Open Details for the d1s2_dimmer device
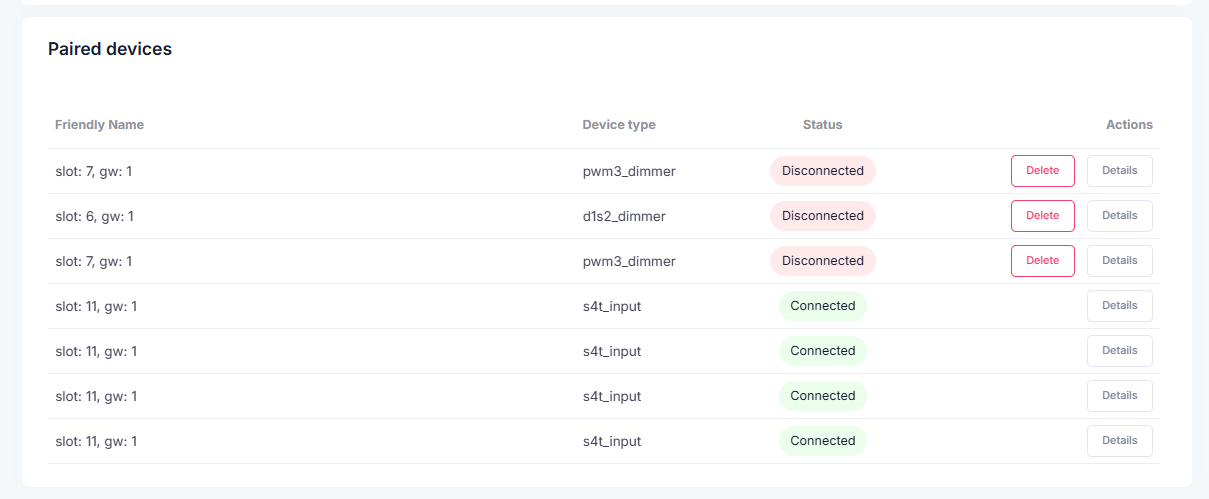This screenshot has width=1209, height=499. [1119, 216]
